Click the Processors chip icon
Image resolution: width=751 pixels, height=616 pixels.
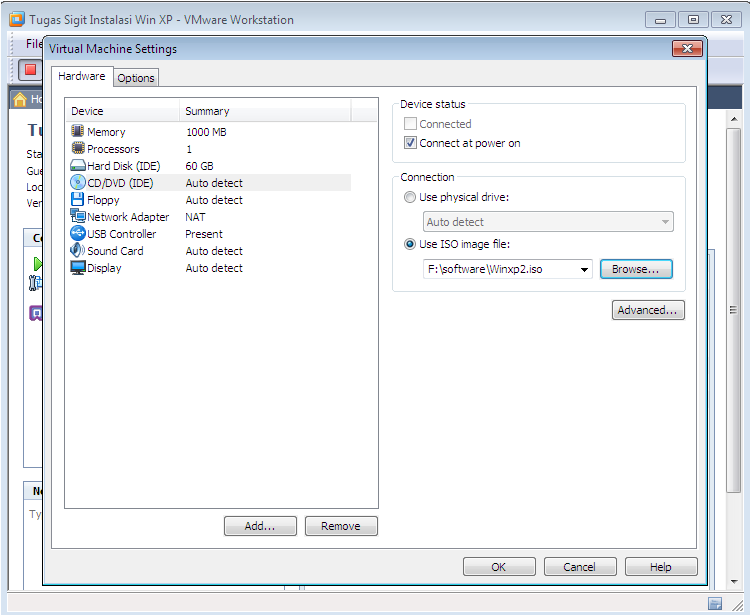(x=78, y=148)
